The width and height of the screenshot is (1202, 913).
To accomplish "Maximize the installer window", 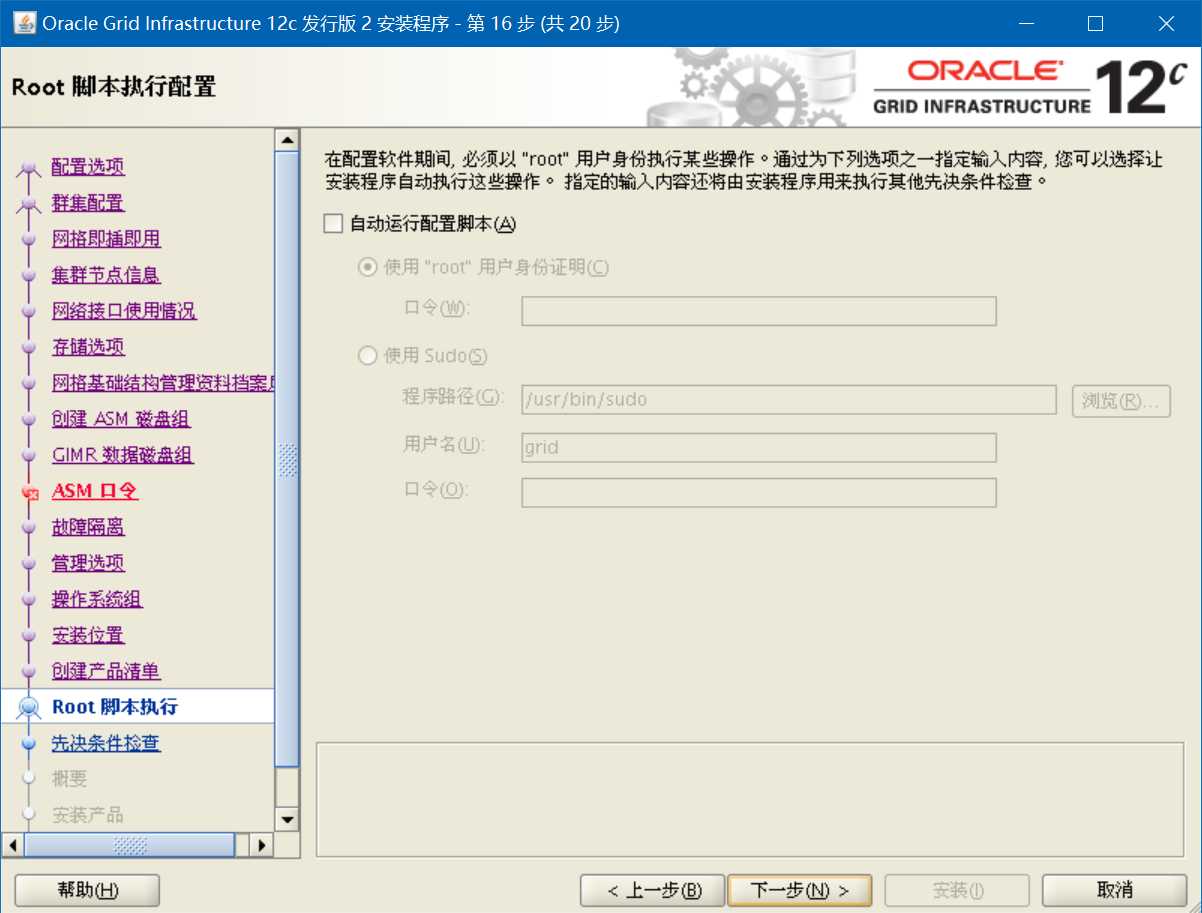I will [x=1096, y=24].
